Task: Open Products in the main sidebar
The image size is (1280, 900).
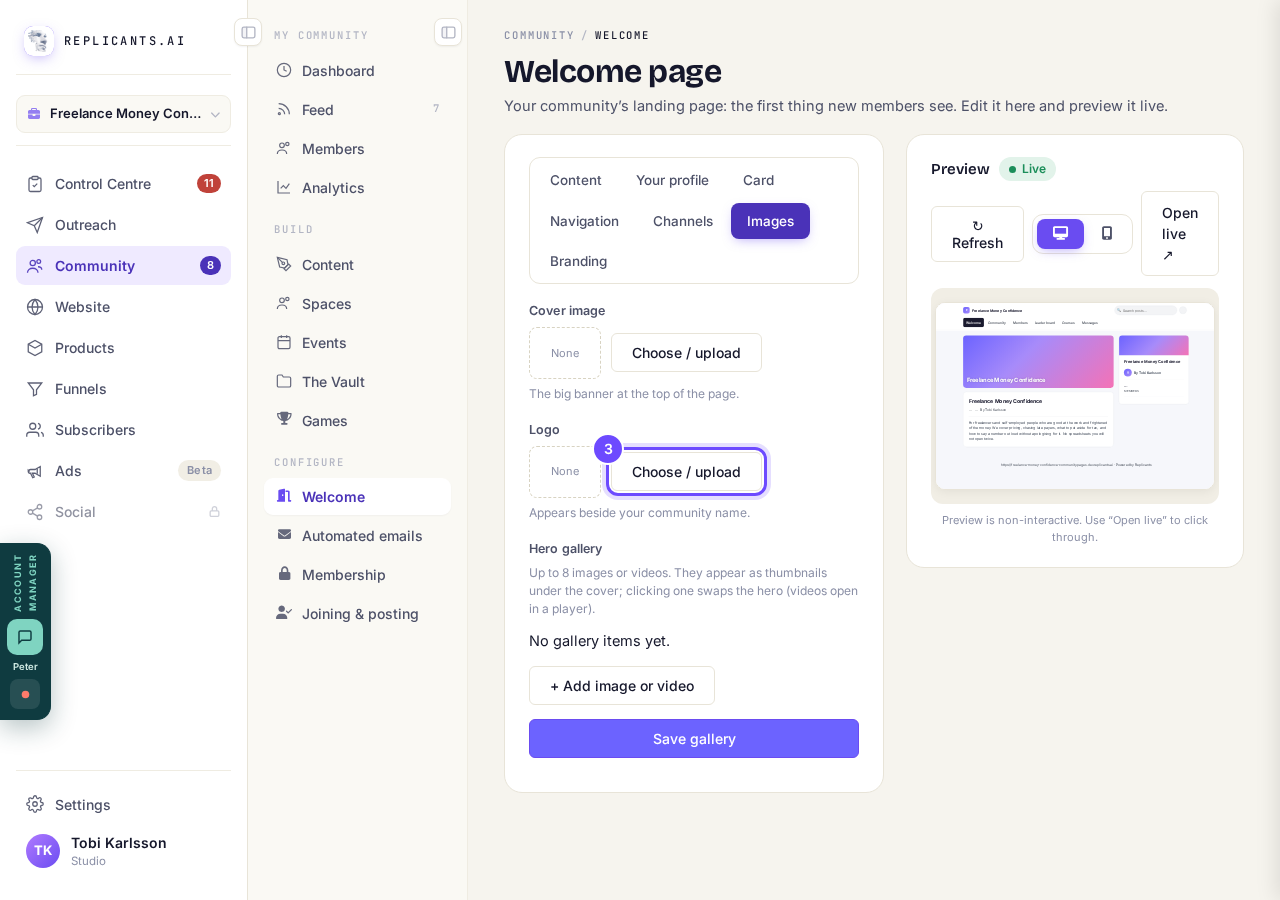Action: point(123,348)
